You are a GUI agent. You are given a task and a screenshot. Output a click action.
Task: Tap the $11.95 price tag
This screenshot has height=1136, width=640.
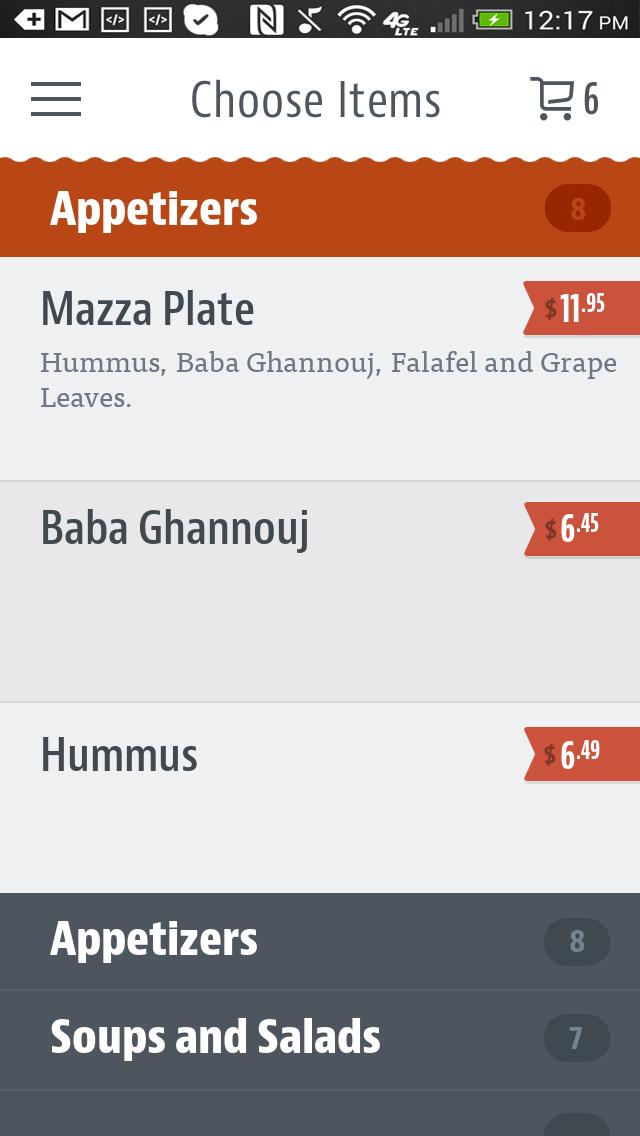tap(581, 308)
